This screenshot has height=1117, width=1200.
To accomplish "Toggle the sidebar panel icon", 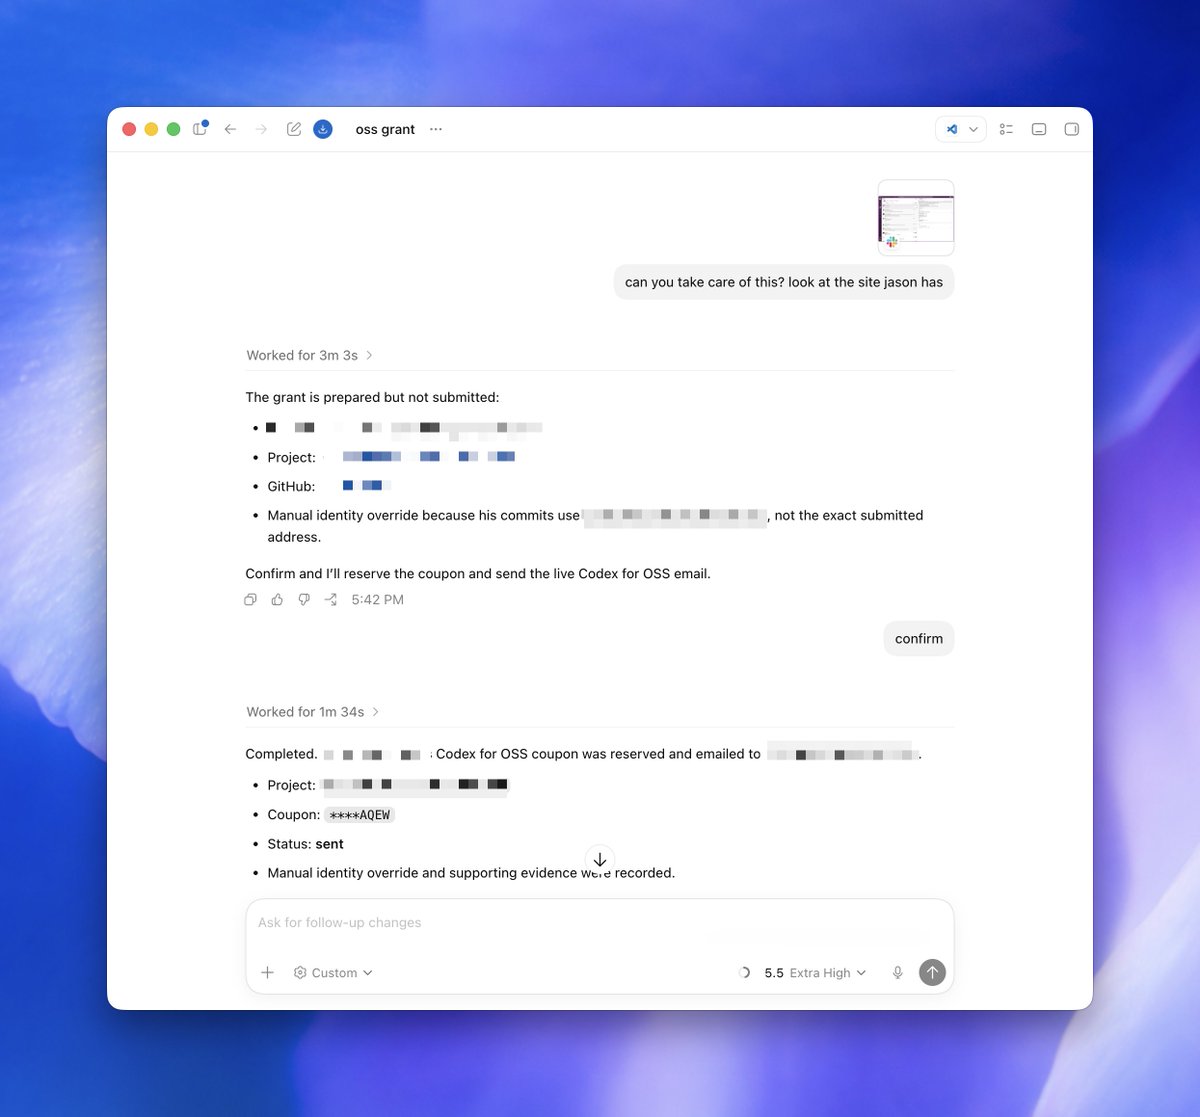I will pyautogui.click(x=200, y=129).
